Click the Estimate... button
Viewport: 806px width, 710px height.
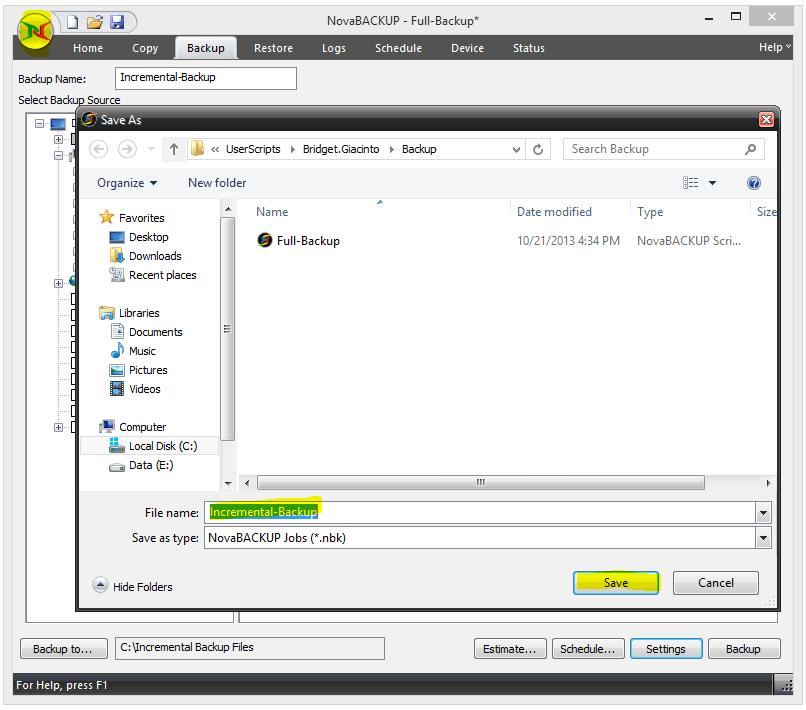[510, 649]
